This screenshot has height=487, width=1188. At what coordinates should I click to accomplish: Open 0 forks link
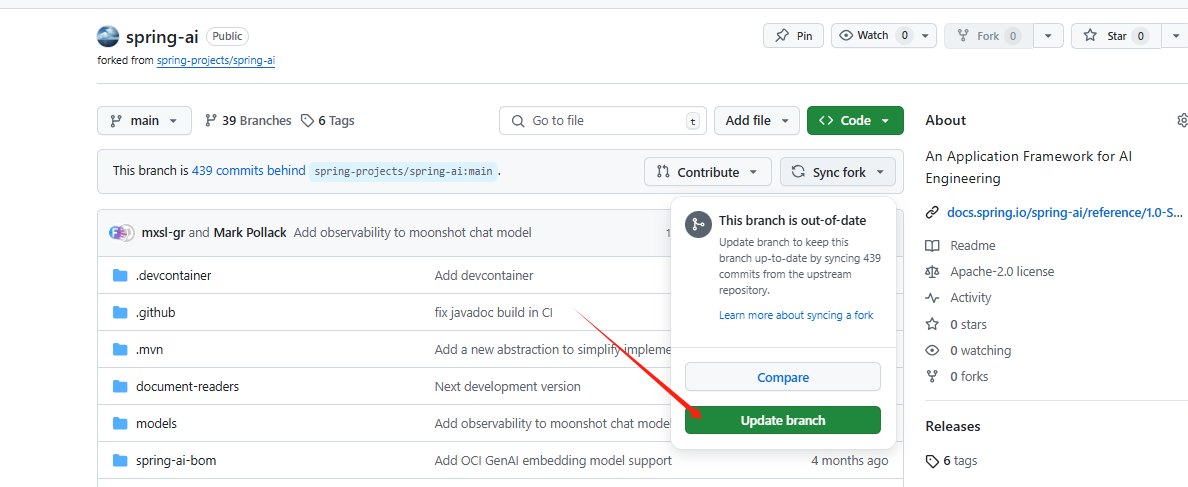click(x=969, y=376)
